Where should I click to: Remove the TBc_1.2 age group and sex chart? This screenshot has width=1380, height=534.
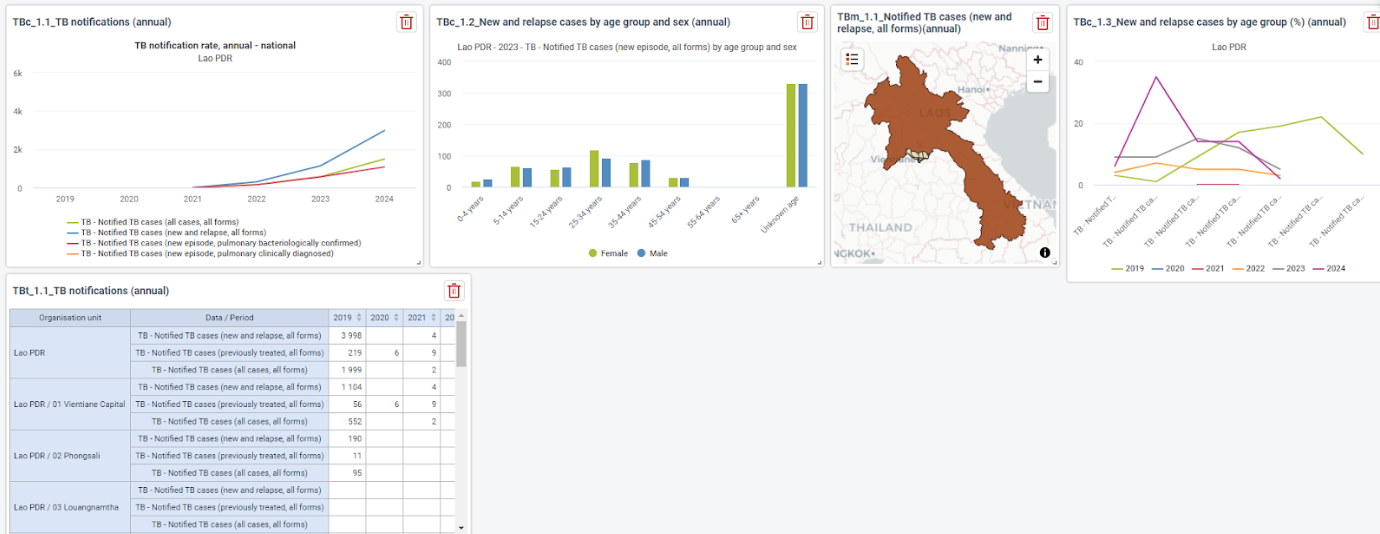807,22
